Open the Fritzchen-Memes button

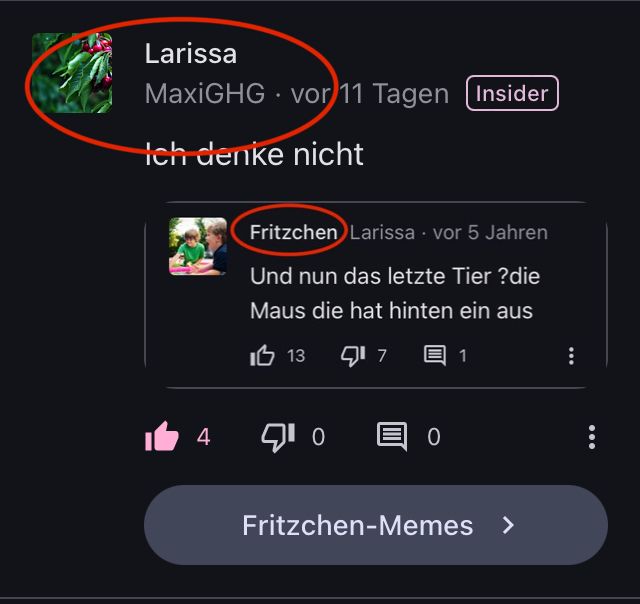[376, 525]
